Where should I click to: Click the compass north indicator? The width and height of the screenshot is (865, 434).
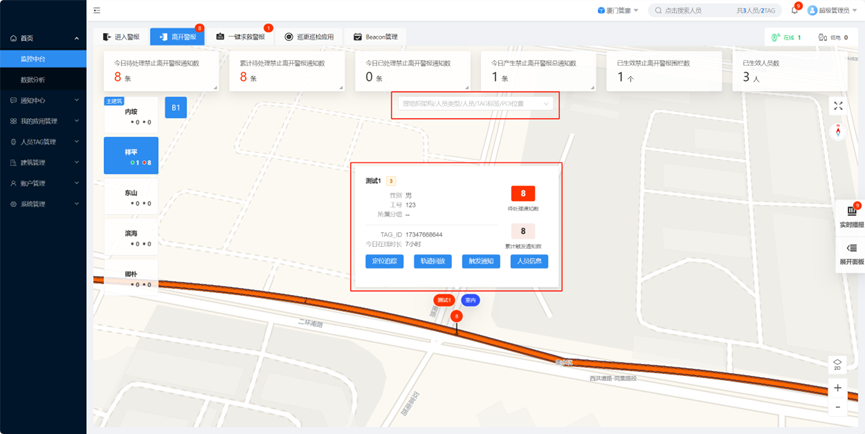[838, 132]
